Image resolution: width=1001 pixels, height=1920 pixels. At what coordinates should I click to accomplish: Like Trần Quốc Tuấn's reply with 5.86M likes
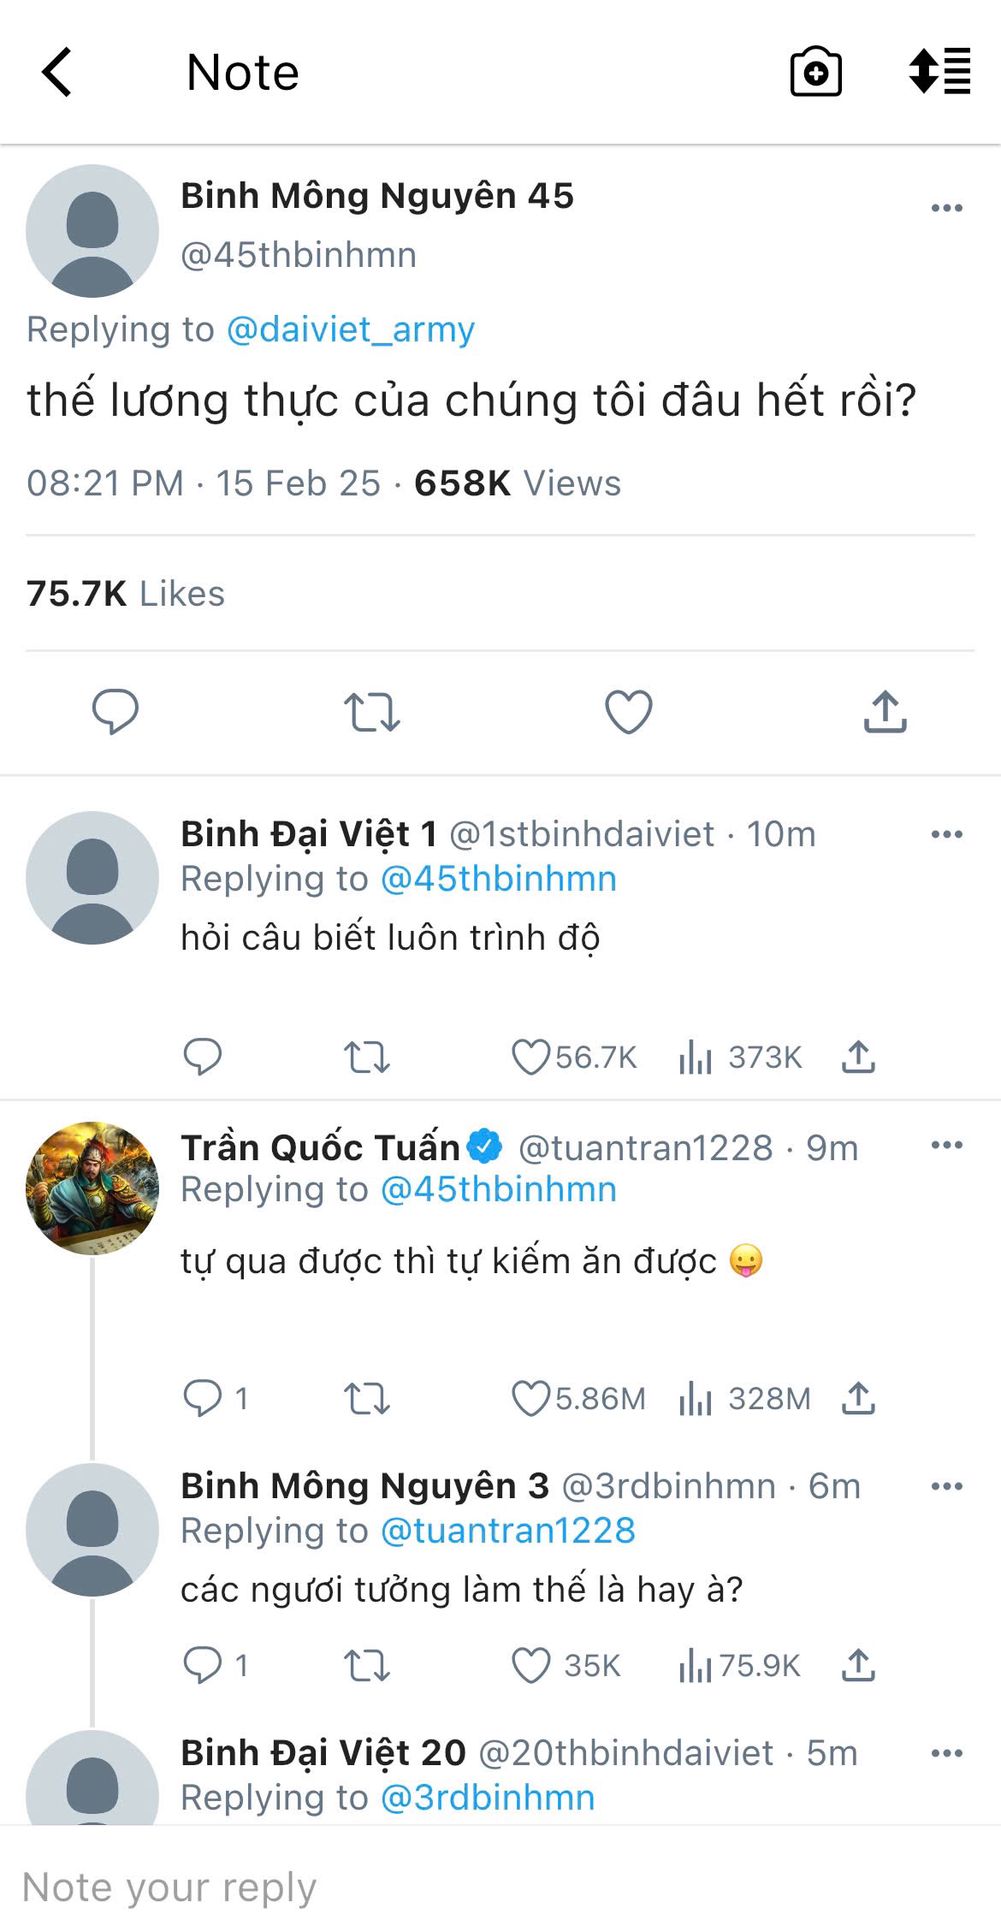click(x=531, y=1398)
